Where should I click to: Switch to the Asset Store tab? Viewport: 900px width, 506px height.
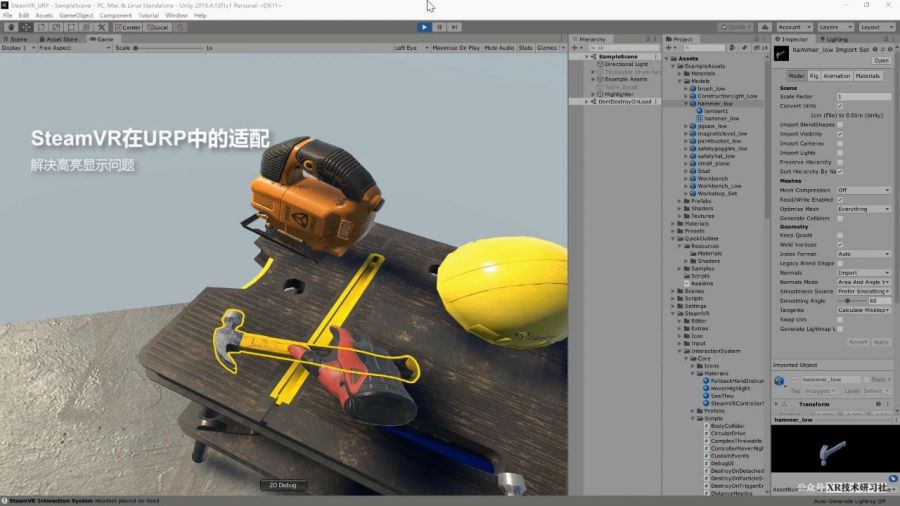pos(59,39)
